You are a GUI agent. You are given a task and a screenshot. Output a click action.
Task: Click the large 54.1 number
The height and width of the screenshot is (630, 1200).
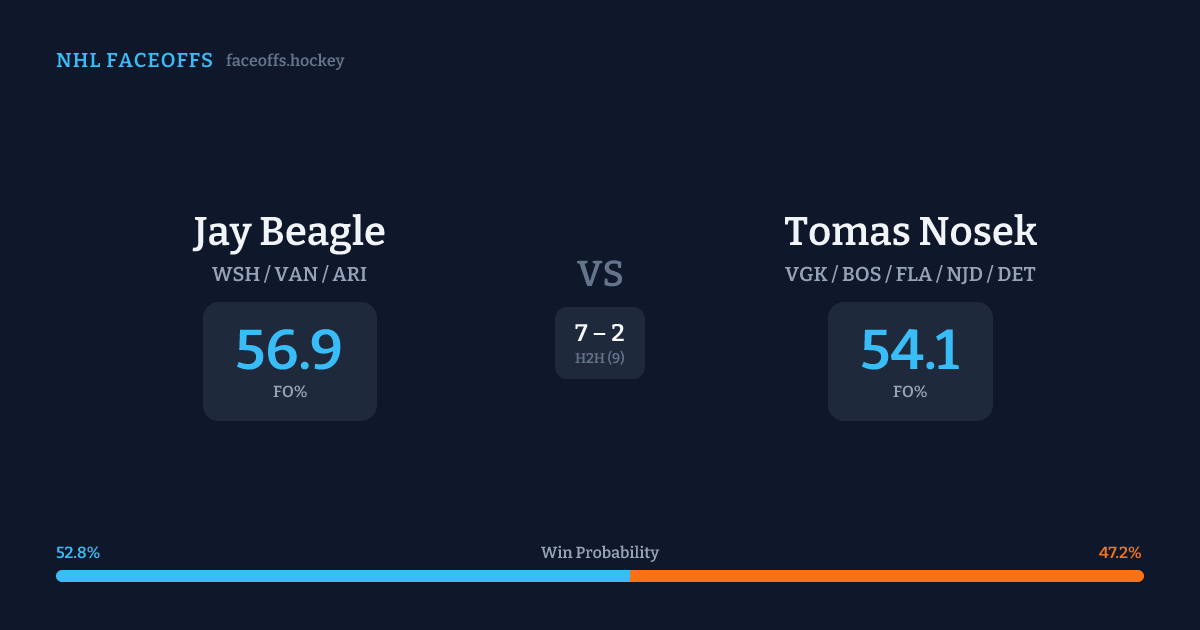[910, 350]
